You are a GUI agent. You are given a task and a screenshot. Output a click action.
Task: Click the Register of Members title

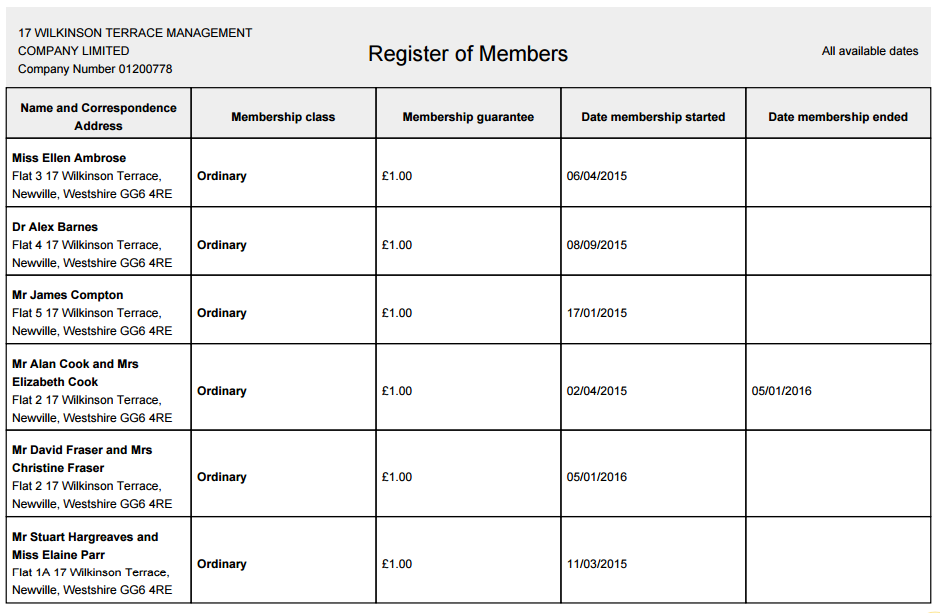[468, 54]
